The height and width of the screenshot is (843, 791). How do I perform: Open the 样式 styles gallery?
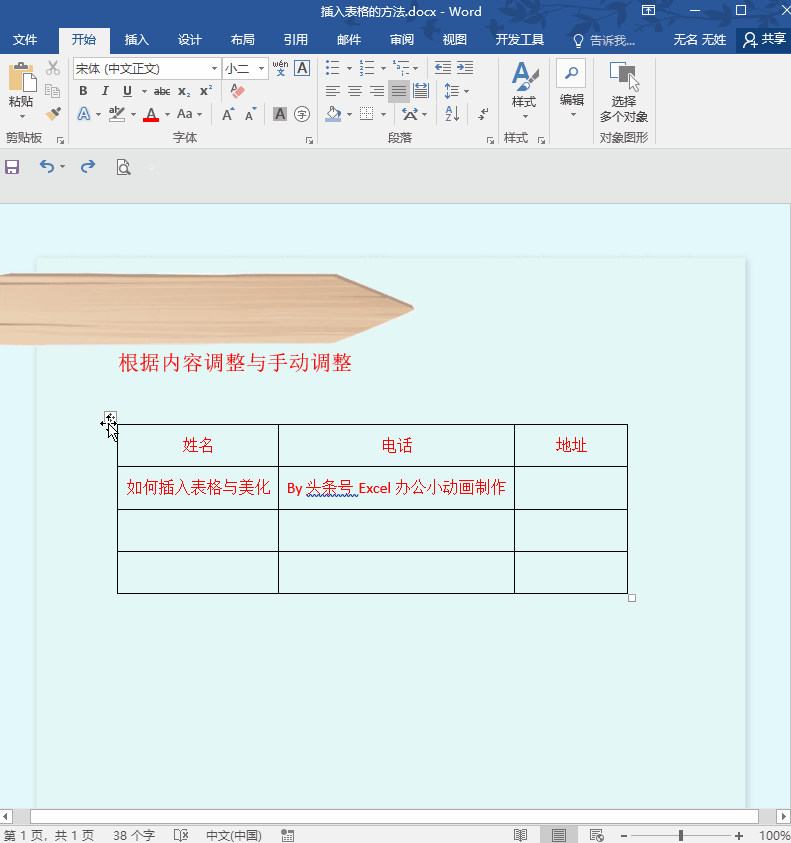pos(524,91)
